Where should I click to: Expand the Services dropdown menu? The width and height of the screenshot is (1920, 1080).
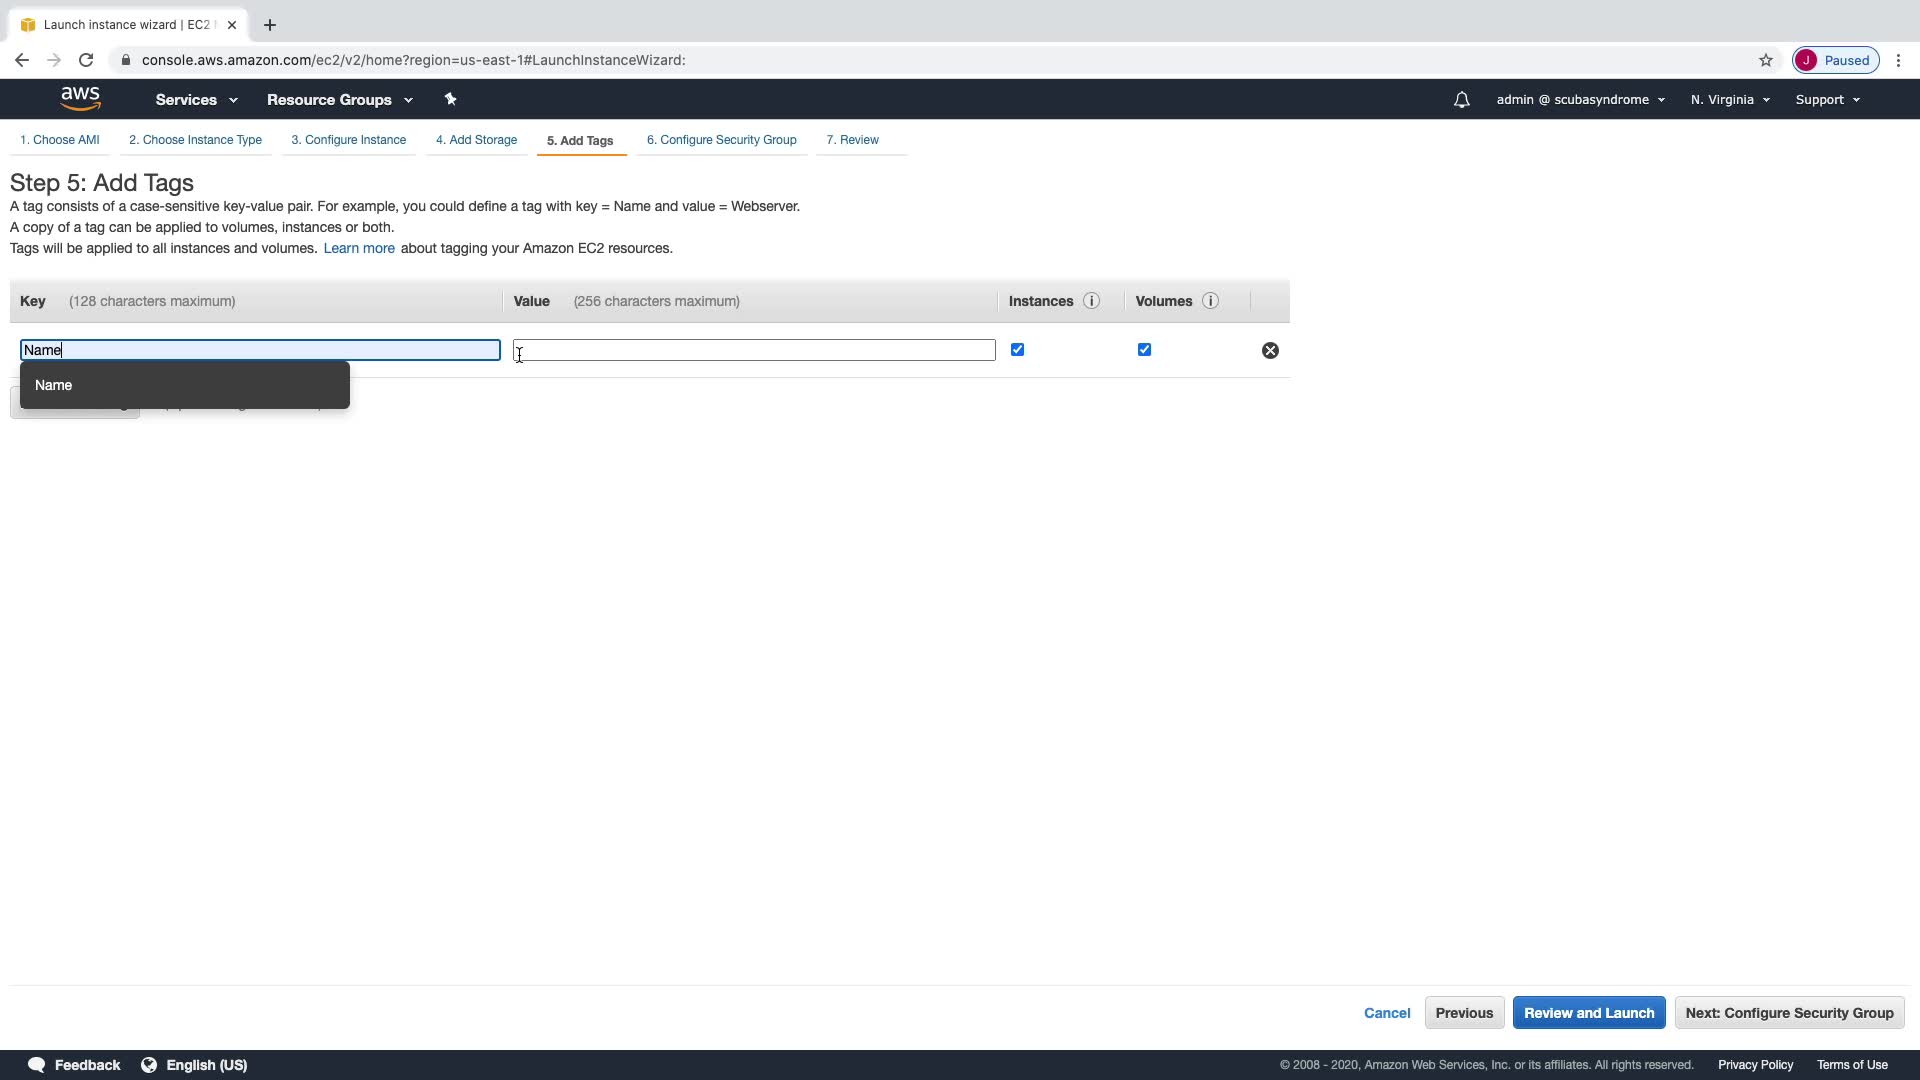pos(196,100)
